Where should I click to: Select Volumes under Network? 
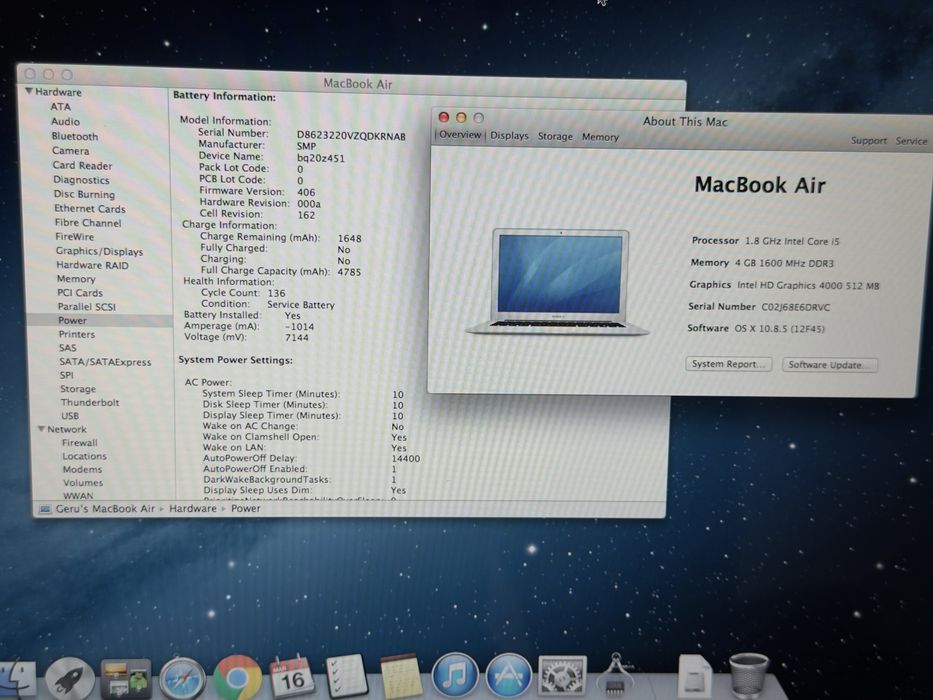click(x=83, y=482)
